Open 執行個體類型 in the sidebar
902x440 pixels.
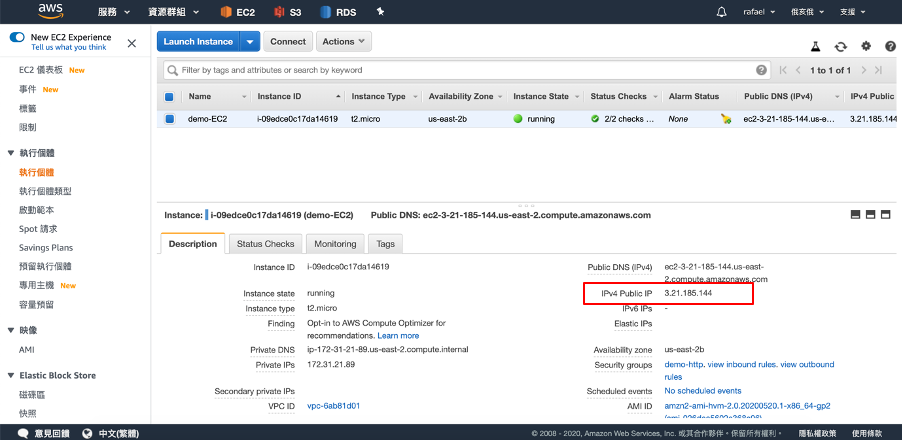pos(45,191)
